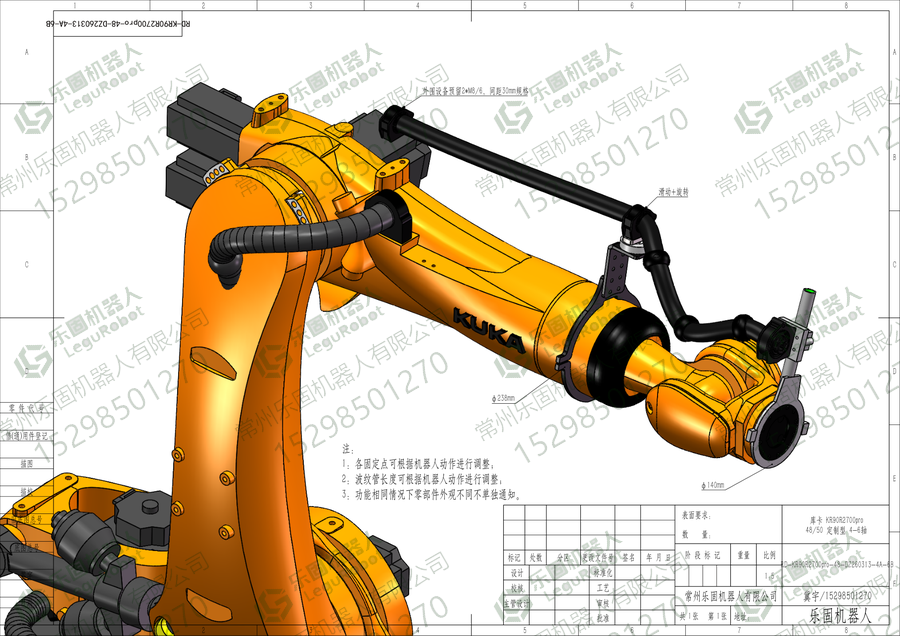Click the '标准化' label cell

(x=603, y=572)
